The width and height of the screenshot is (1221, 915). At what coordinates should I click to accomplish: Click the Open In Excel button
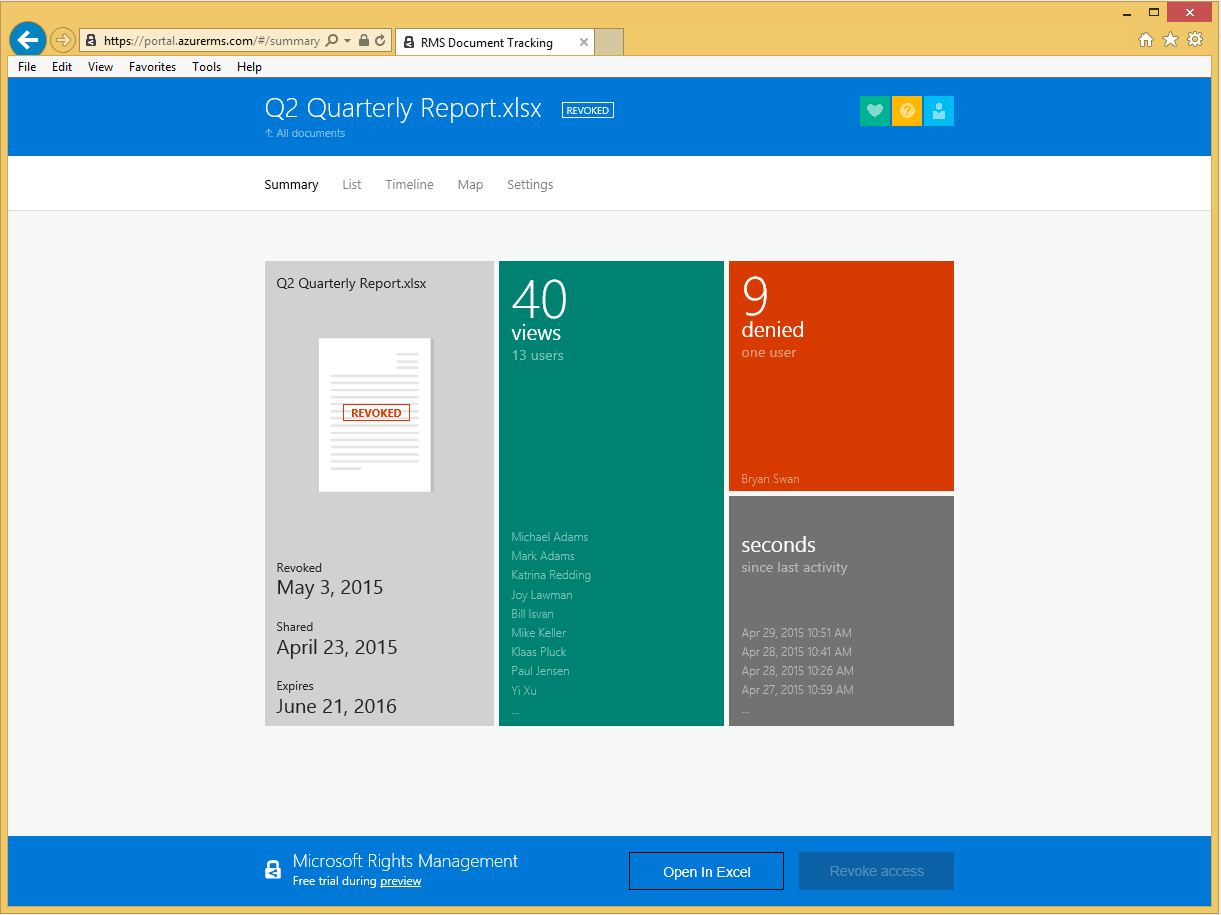pyautogui.click(x=706, y=871)
